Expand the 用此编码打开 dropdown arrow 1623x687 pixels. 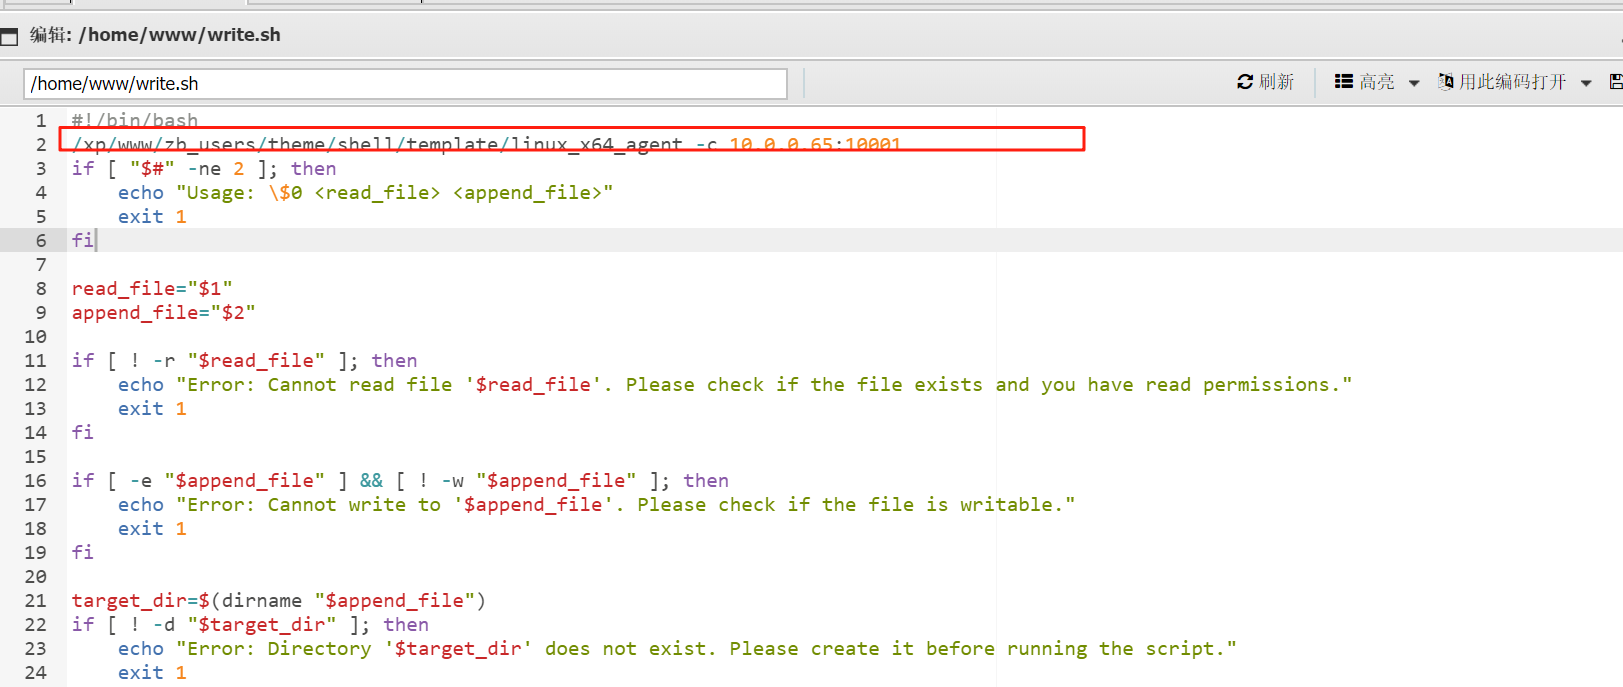click(x=1586, y=83)
